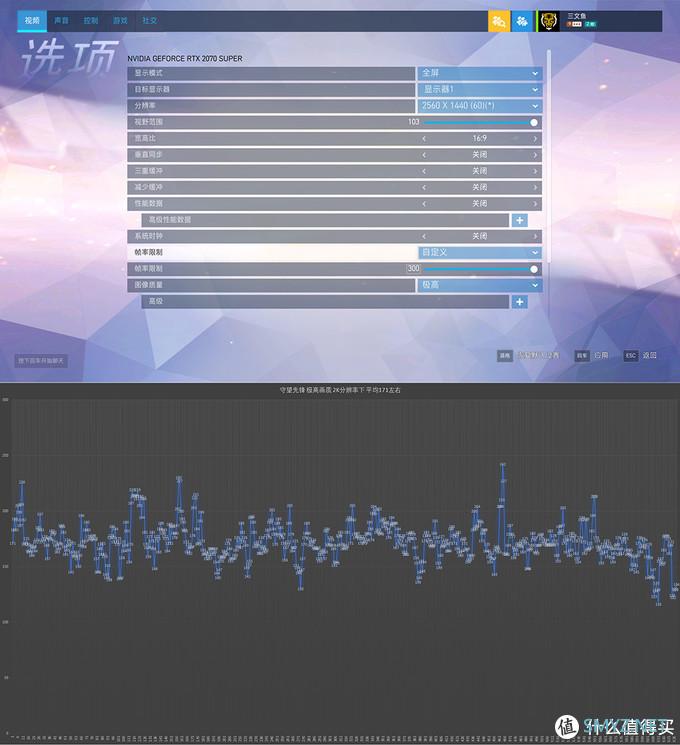Viewport: 680px width, 745px height.
Task: Open the 目标显示器 dropdown showing 显示器1
Action: 479,89
